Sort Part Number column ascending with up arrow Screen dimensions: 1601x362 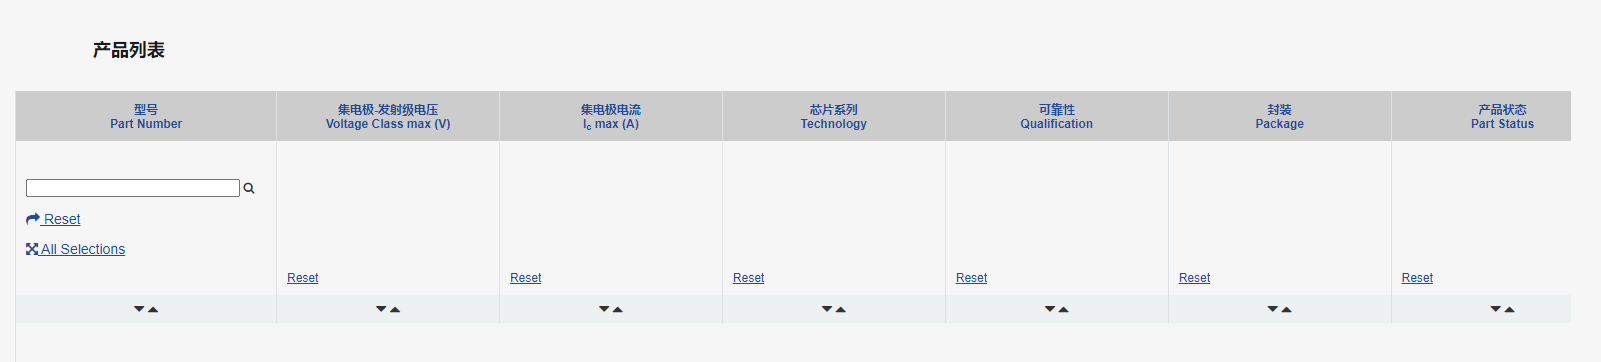click(x=153, y=309)
